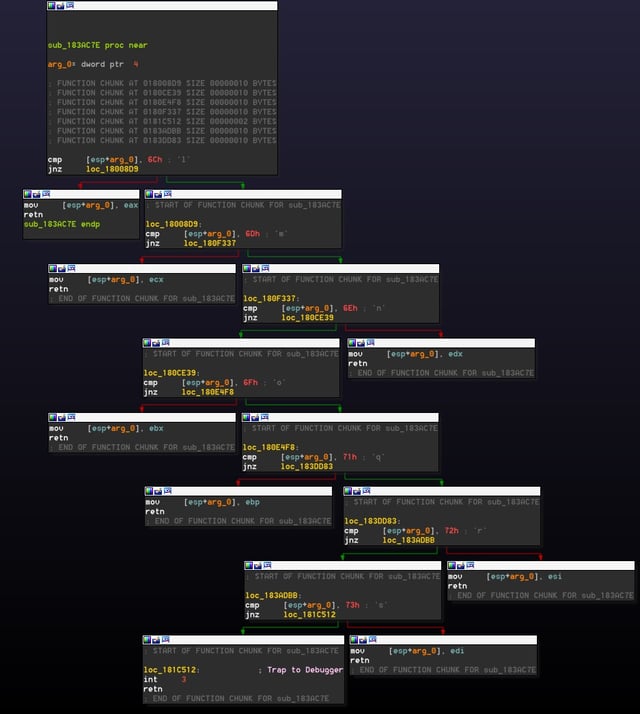Select 'mov [esp+arg_0], edi' instruction
The image size is (640, 714).
[404, 650]
